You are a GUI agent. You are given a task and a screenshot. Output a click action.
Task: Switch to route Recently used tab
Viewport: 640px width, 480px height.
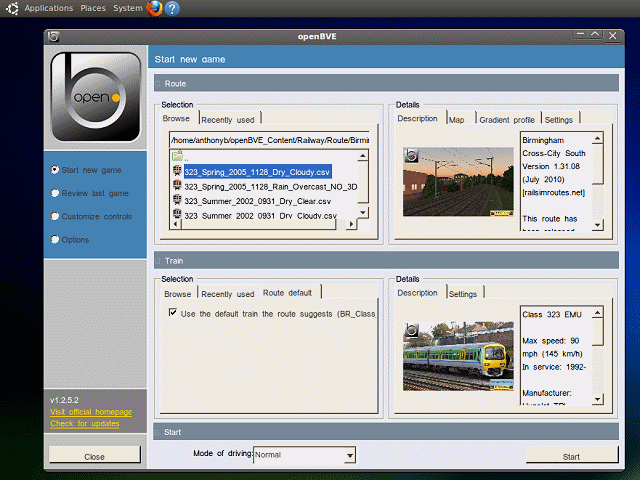click(x=228, y=120)
